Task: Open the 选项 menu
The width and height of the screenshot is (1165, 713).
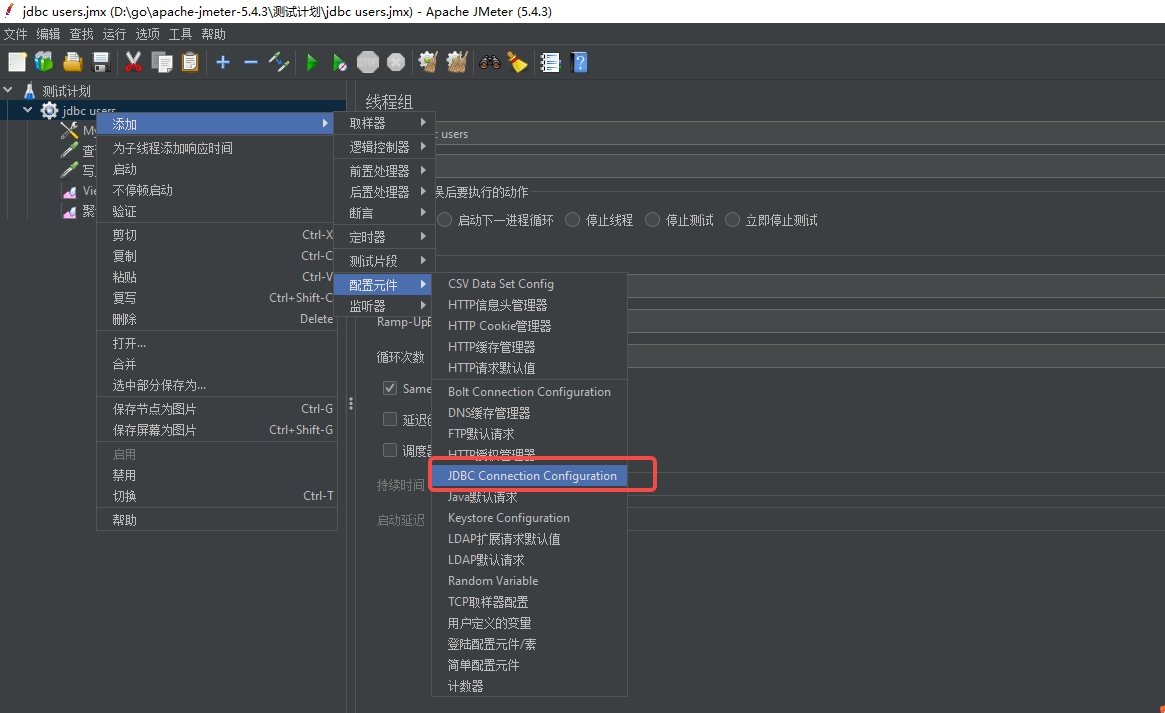Action: click(x=147, y=34)
